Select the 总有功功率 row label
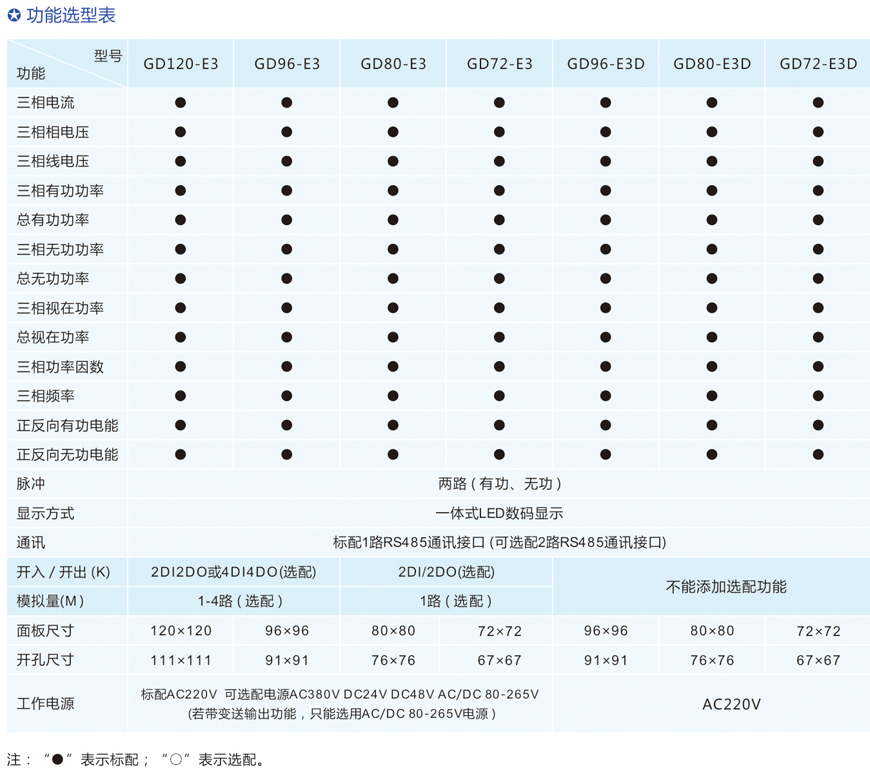 tap(53, 220)
